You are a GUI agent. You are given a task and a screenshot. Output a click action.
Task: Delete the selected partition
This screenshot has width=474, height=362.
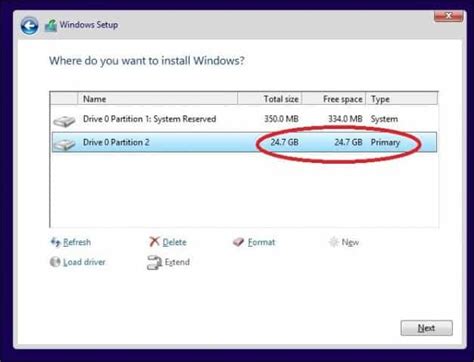(x=174, y=242)
